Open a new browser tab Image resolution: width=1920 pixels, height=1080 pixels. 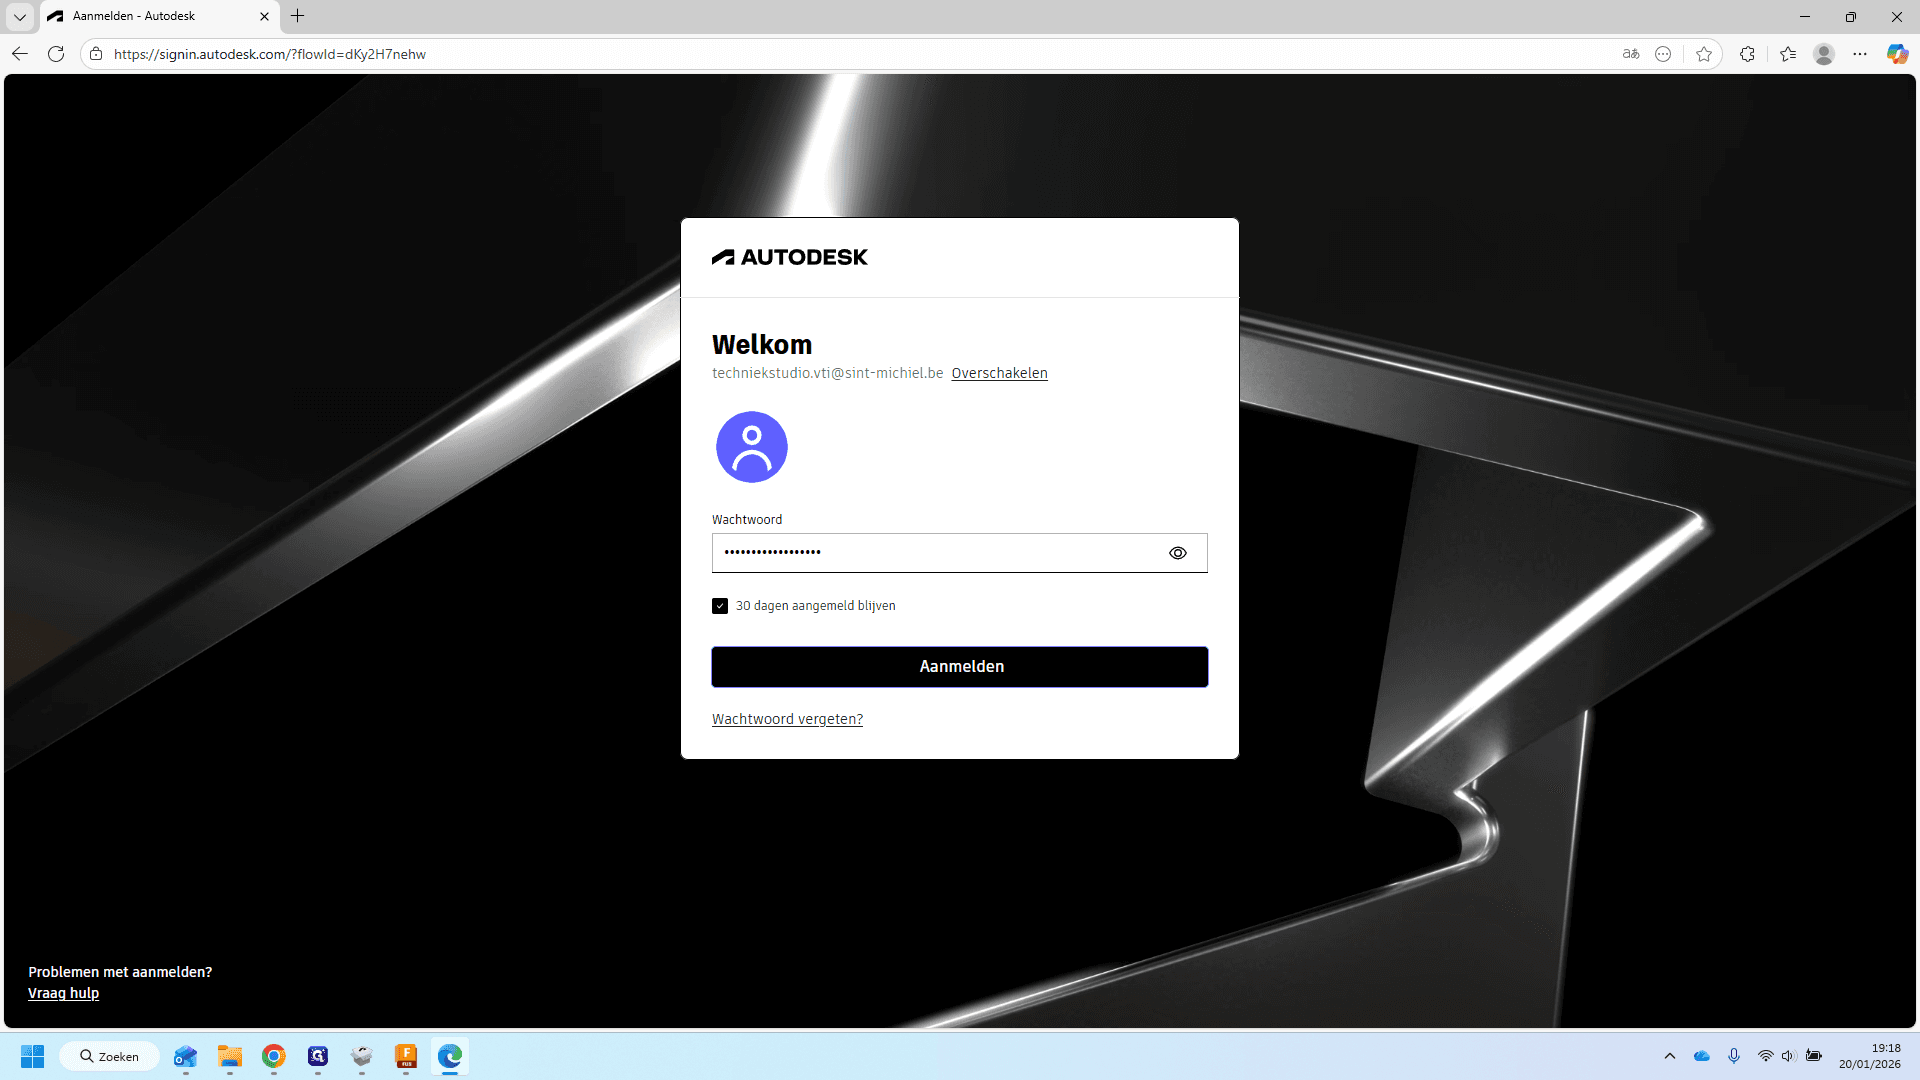298,16
